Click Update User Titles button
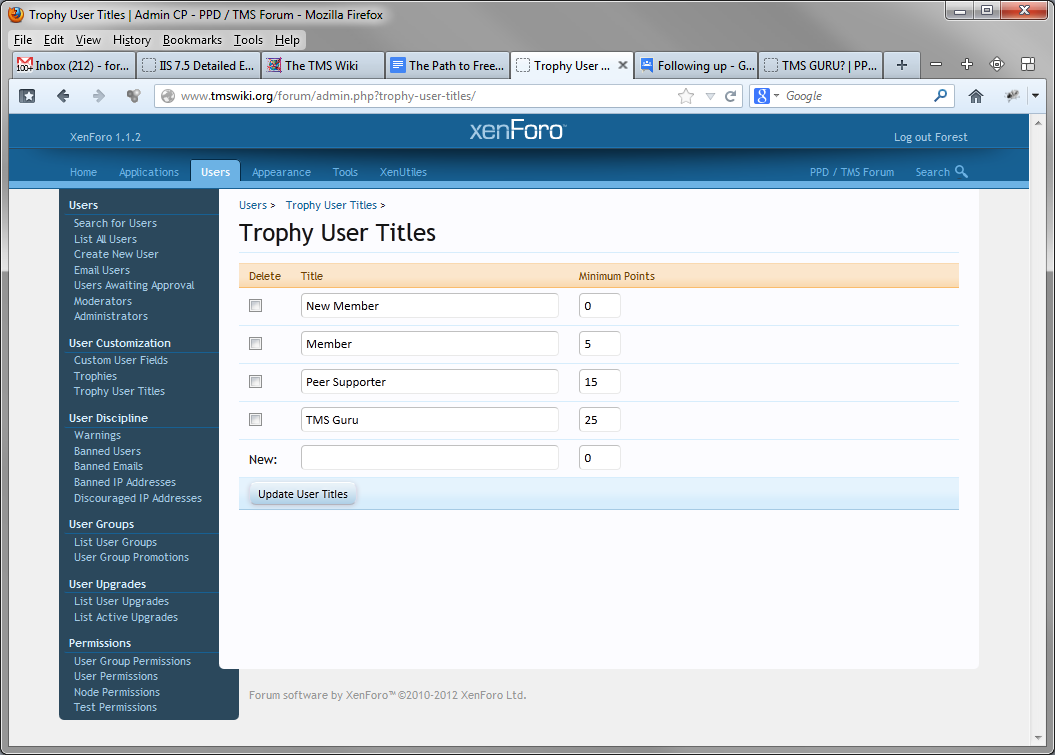The width and height of the screenshot is (1055, 755). pyautogui.click(x=303, y=494)
